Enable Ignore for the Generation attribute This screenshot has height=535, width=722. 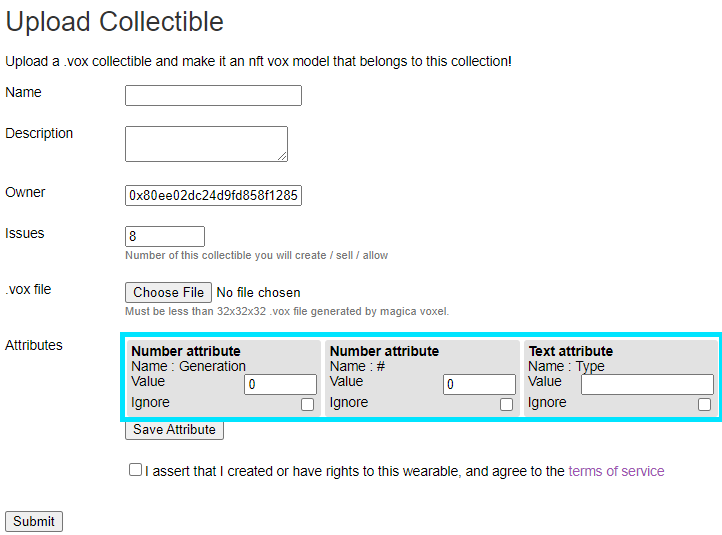(x=308, y=405)
